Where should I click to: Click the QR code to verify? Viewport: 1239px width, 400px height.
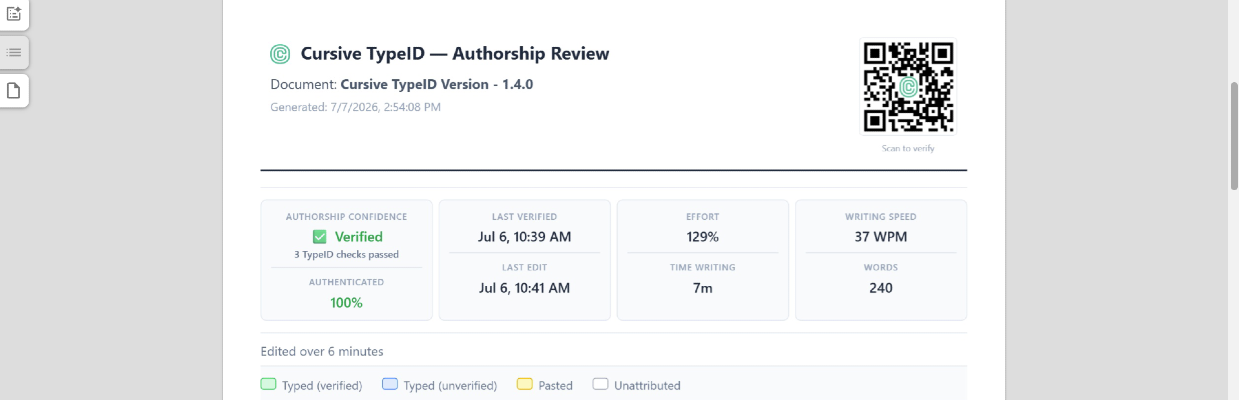(x=908, y=86)
